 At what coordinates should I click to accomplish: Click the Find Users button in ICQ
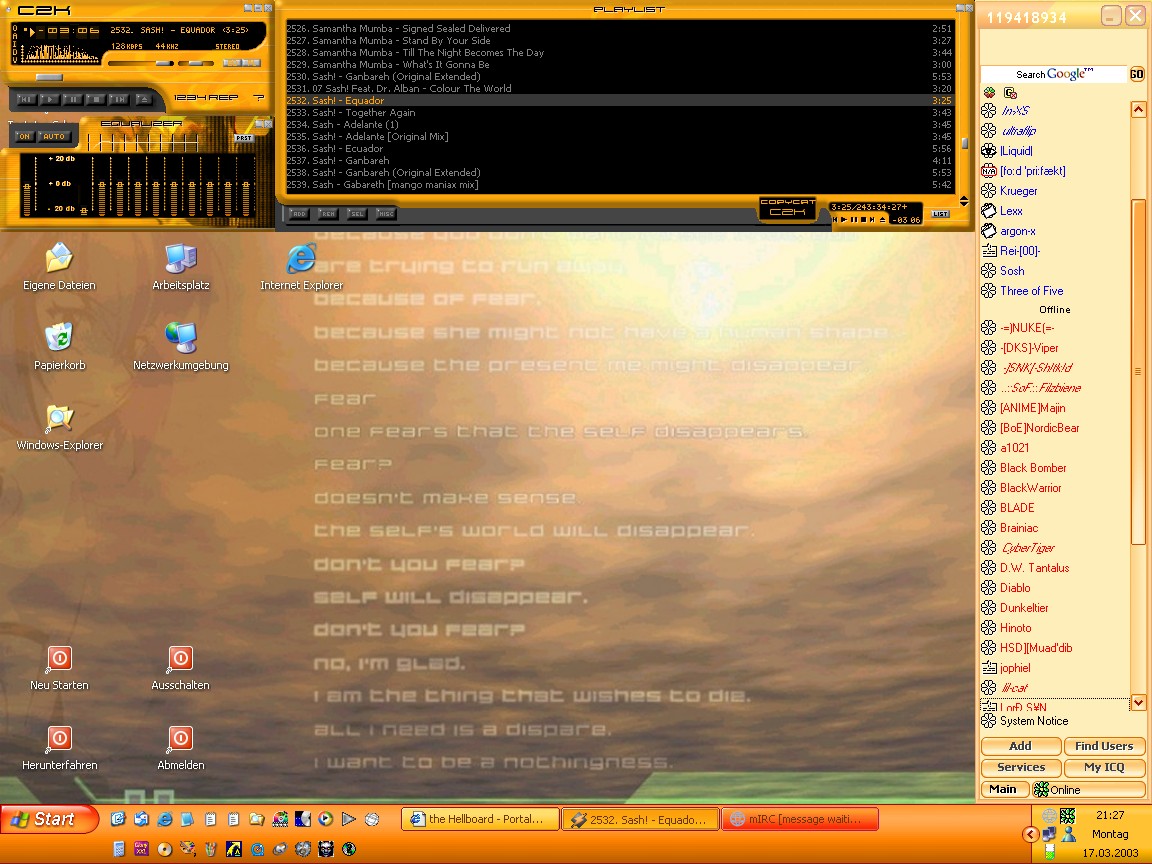[1103, 746]
